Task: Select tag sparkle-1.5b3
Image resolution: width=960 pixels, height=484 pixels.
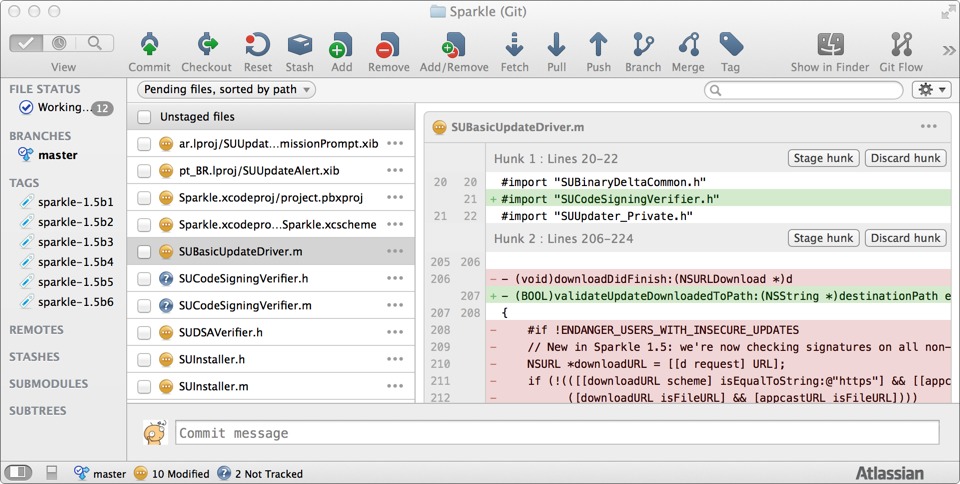Action: (67, 242)
